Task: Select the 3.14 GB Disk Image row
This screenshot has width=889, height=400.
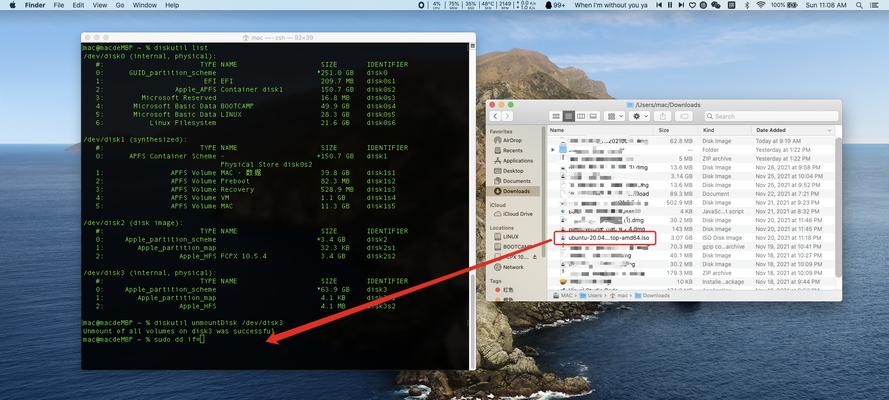Action: 692,176
